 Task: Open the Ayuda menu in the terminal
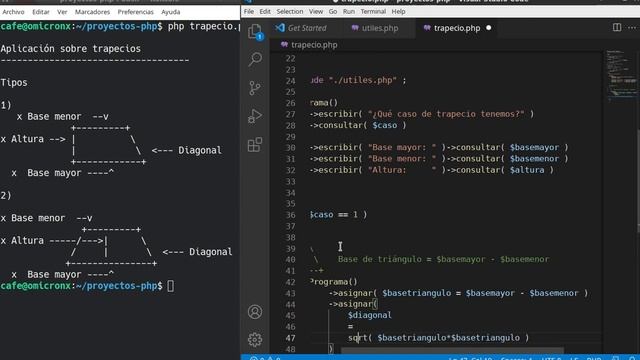click(x=171, y=12)
